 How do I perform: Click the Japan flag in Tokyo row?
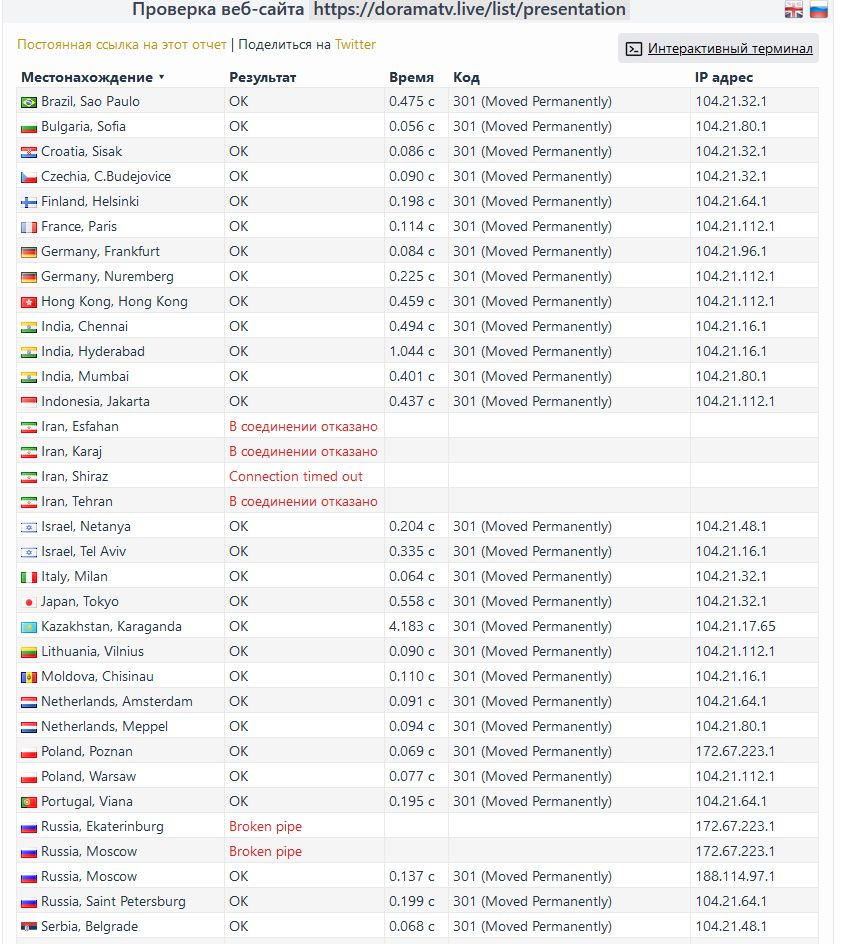point(29,602)
